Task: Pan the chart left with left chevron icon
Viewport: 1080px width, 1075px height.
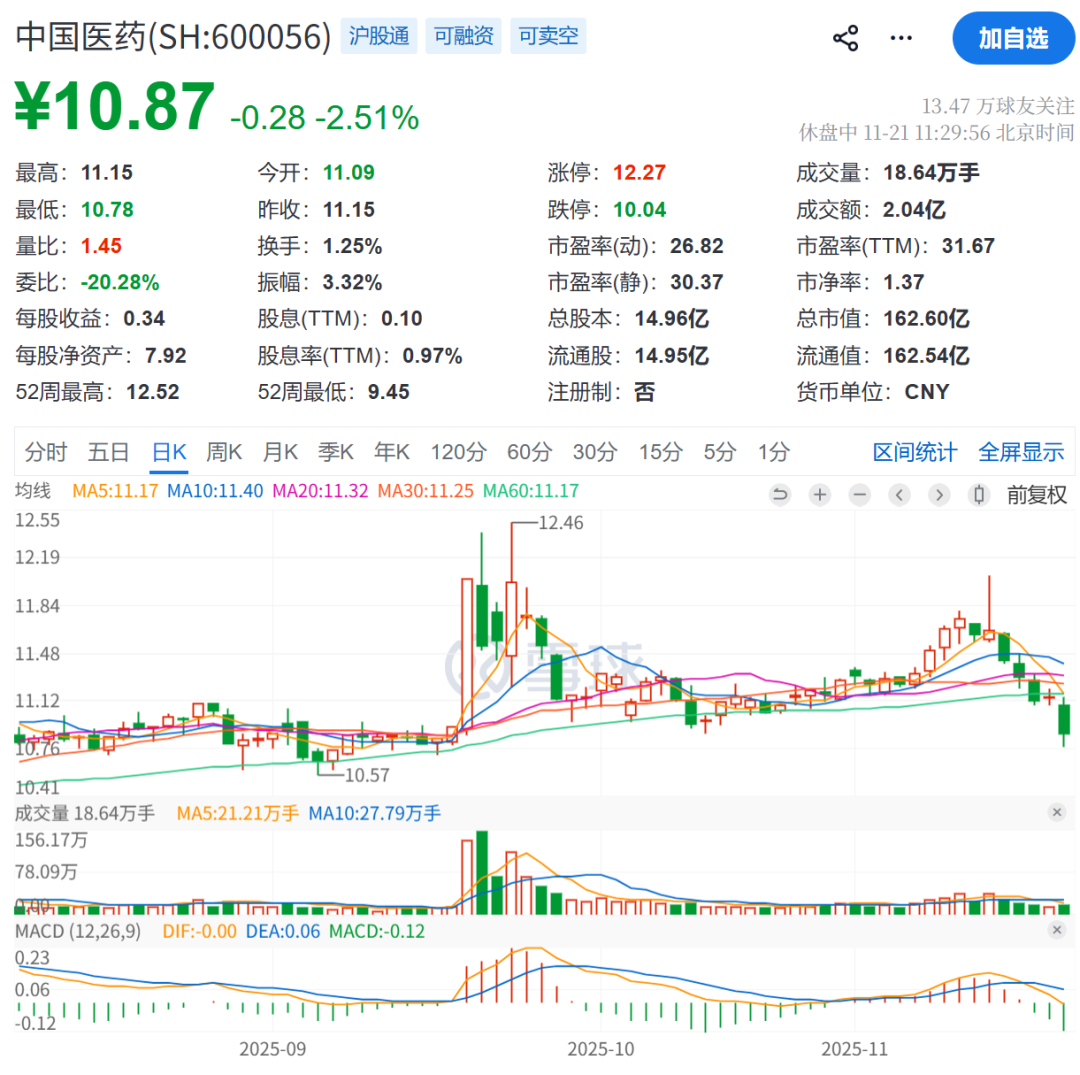Action: click(899, 494)
